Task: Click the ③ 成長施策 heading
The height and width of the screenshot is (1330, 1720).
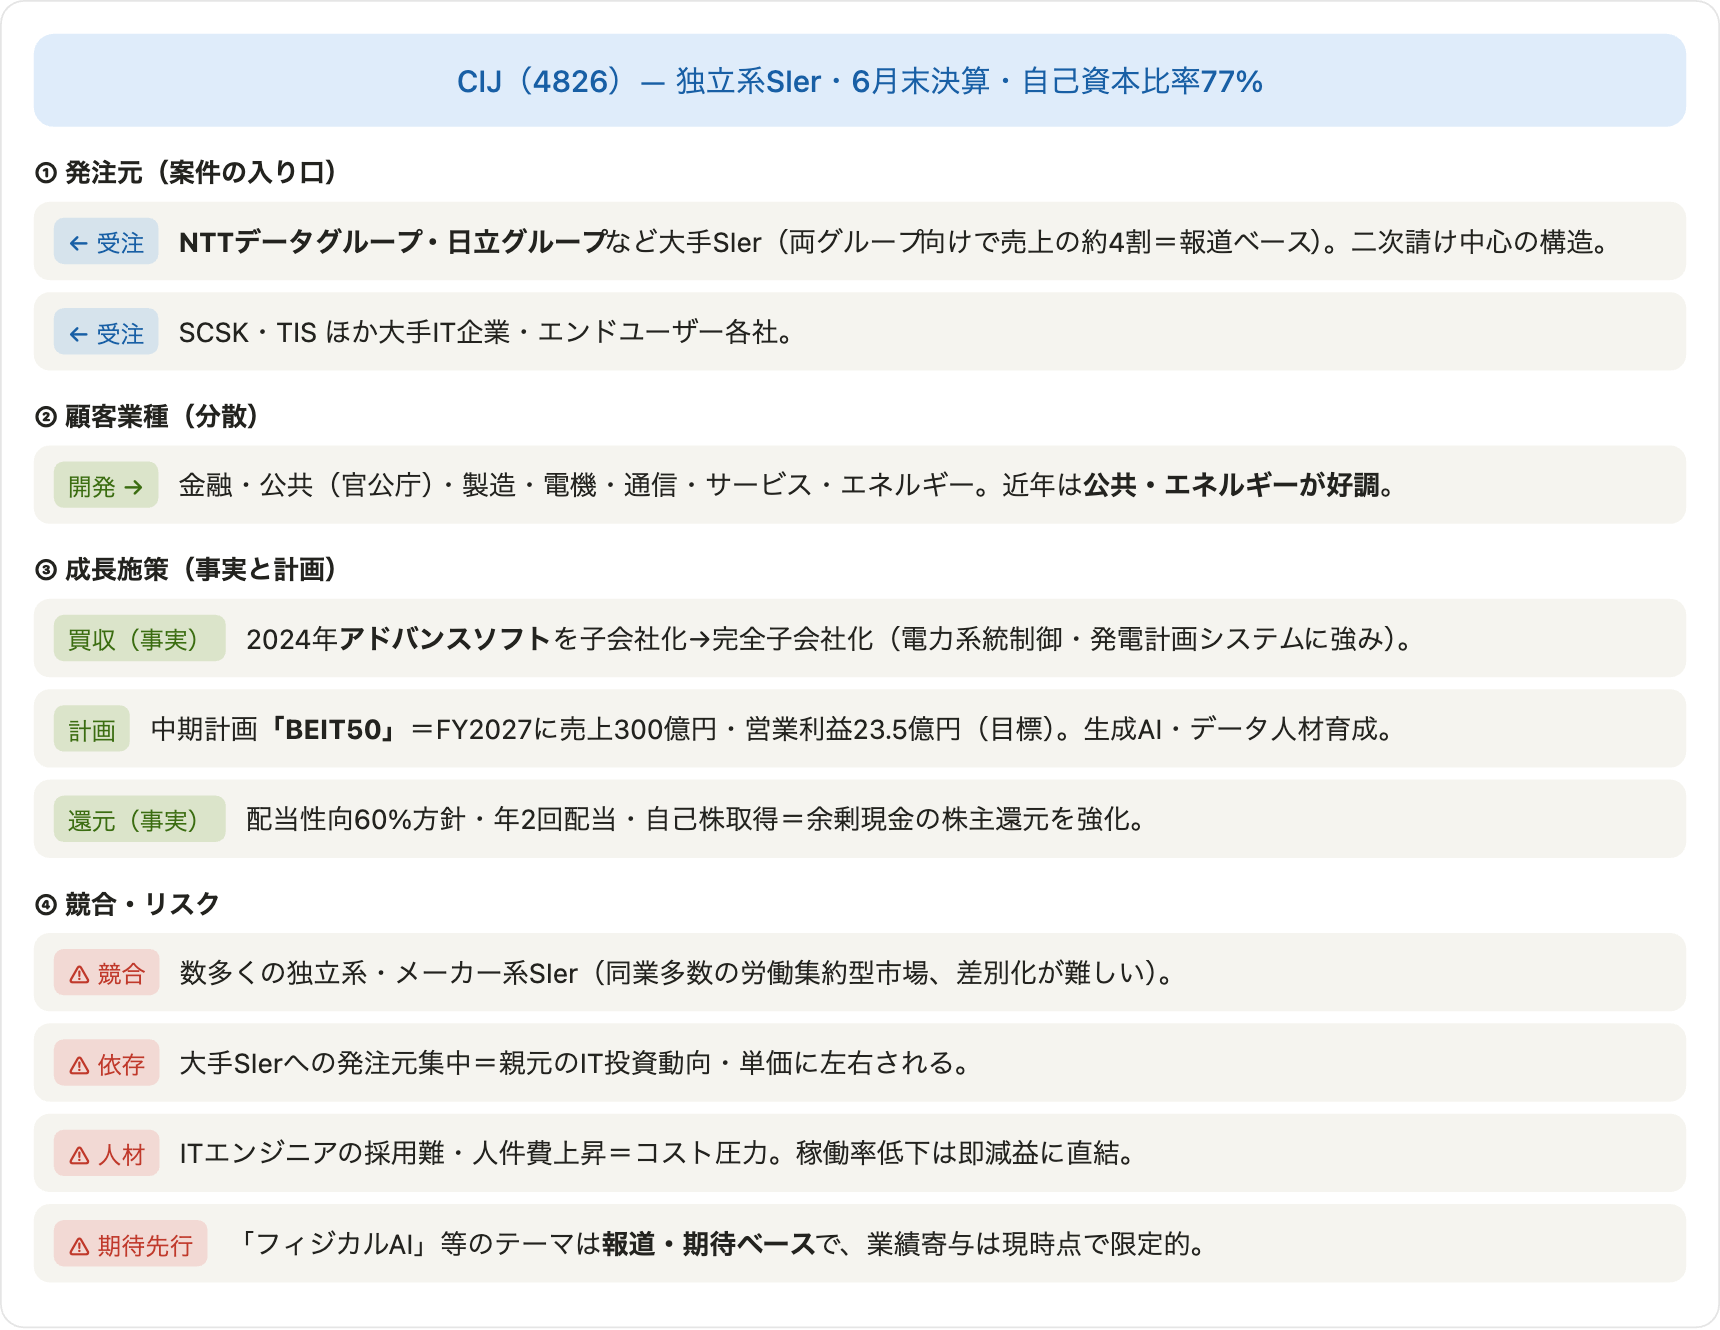Action: [x=186, y=570]
